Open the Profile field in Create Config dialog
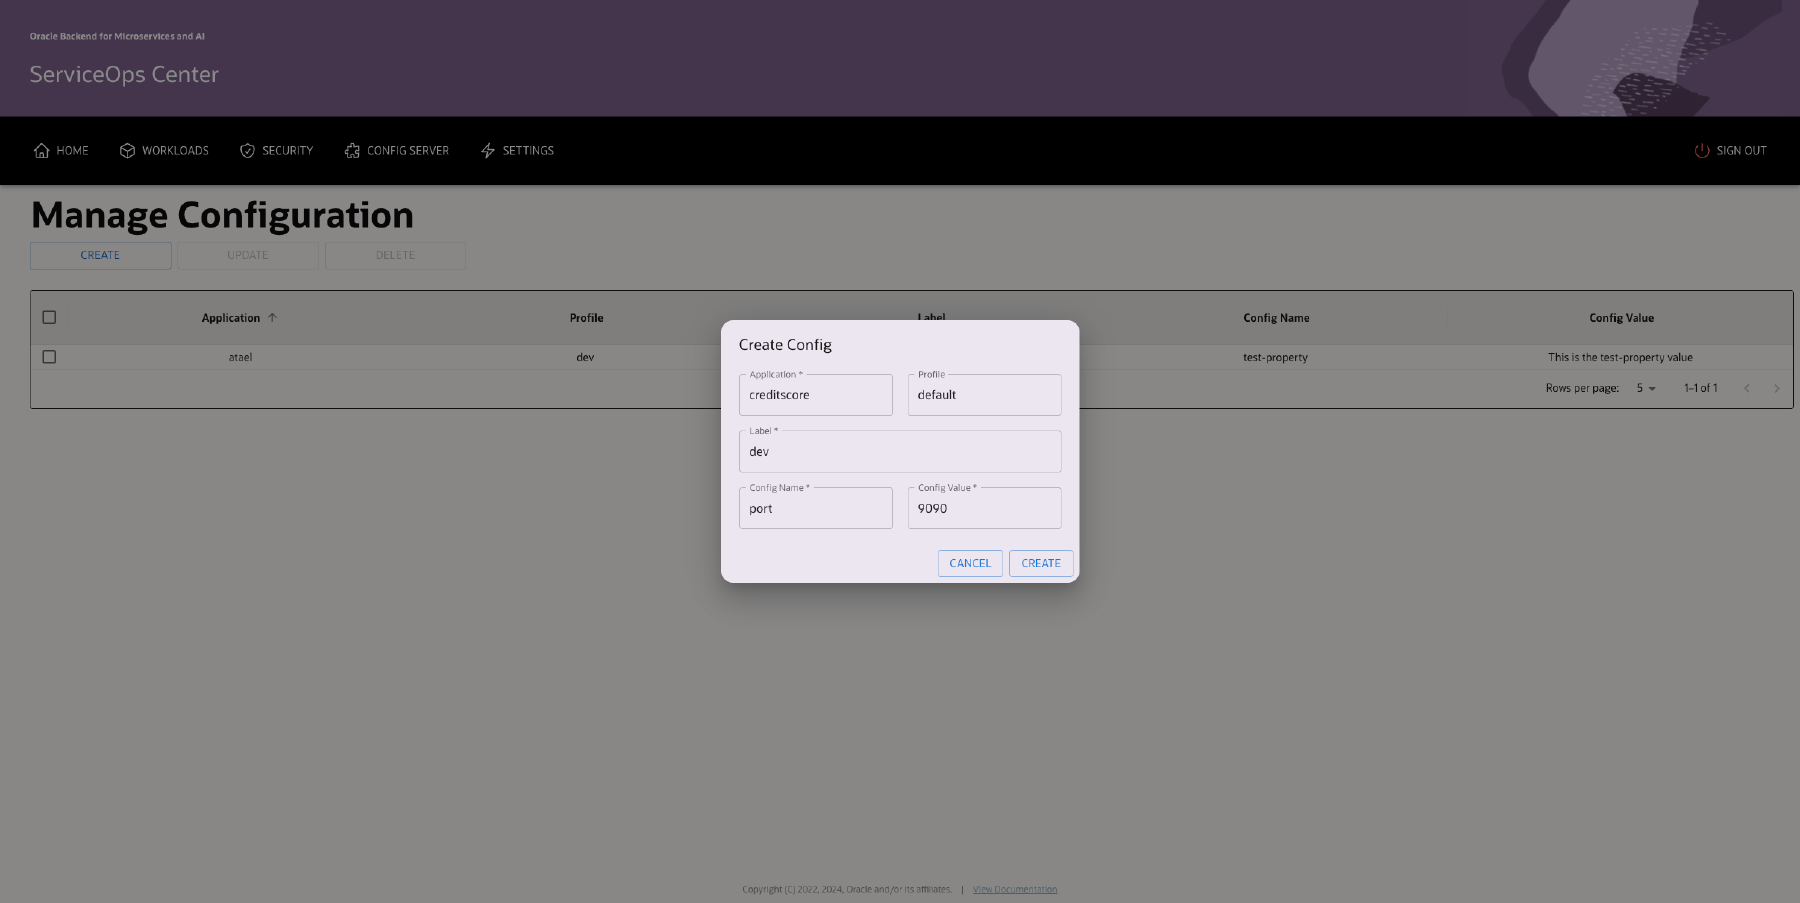The height and width of the screenshot is (903, 1800). 984,394
